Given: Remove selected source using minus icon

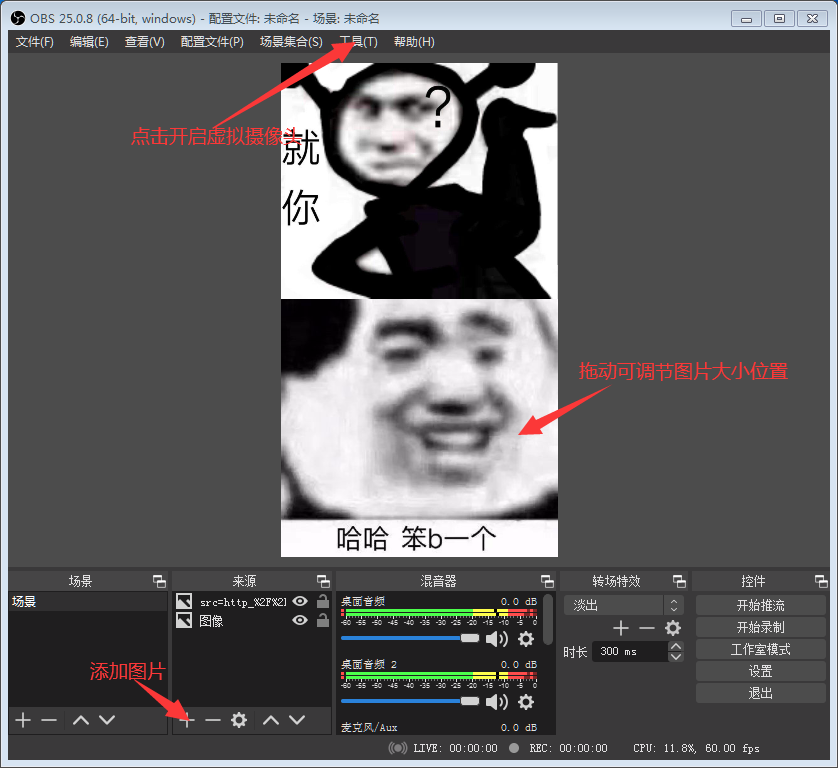Looking at the screenshot, I should pyautogui.click(x=212, y=720).
